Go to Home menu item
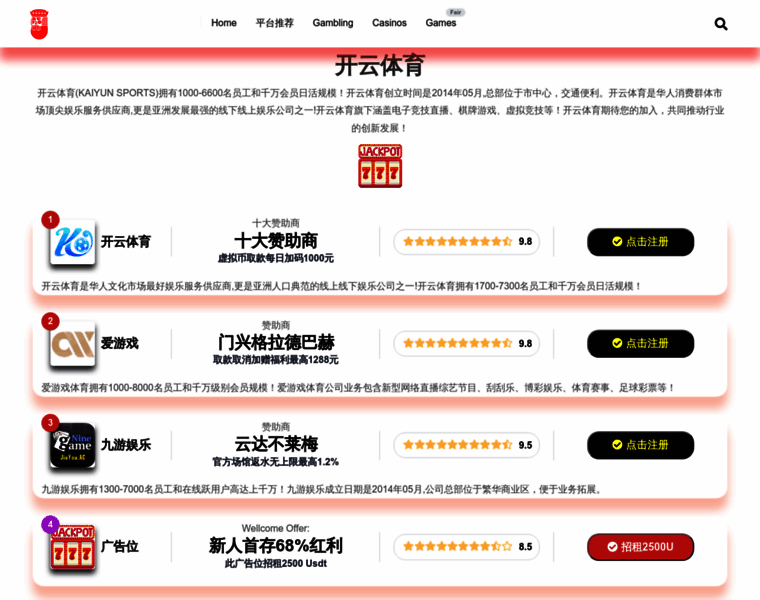This screenshot has width=760, height=600. (224, 23)
